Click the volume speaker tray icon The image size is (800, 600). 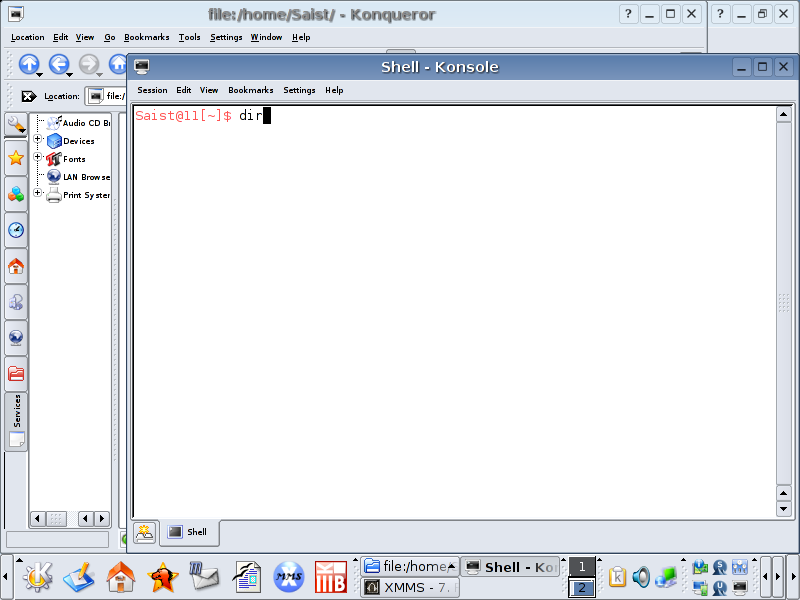[x=641, y=577]
